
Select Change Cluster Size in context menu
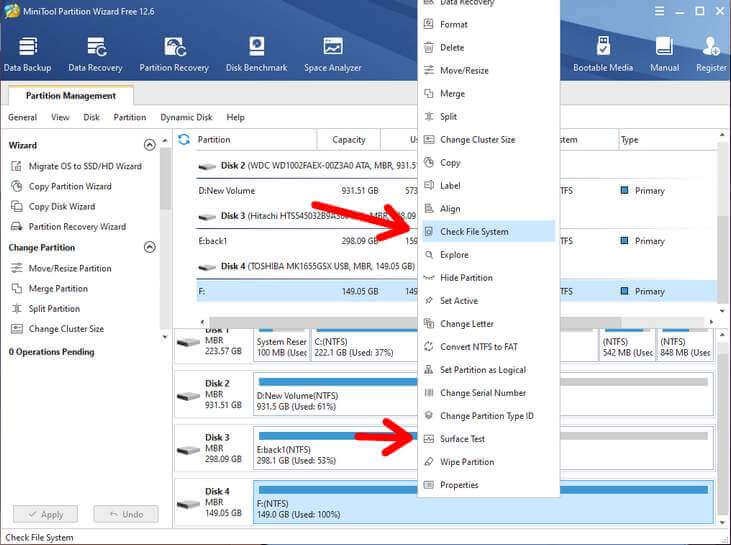pyautogui.click(x=488, y=139)
